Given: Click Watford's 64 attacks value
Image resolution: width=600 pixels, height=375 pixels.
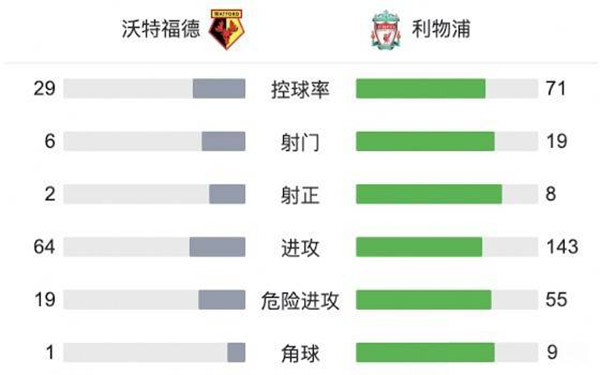Looking at the screenshot, I should pyautogui.click(x=44, y=247).
